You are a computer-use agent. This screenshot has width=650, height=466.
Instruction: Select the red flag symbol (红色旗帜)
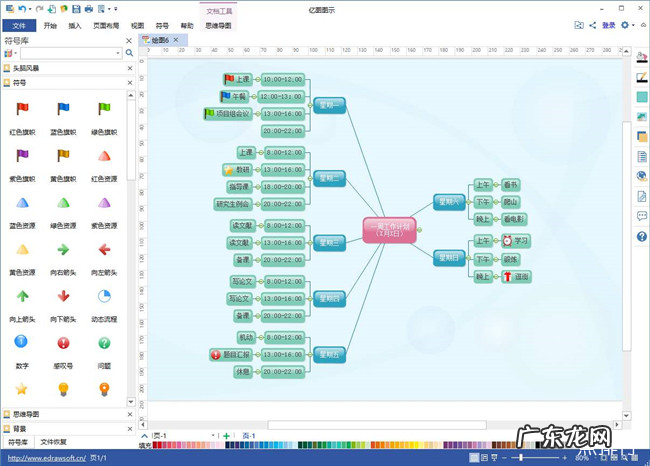22,109
